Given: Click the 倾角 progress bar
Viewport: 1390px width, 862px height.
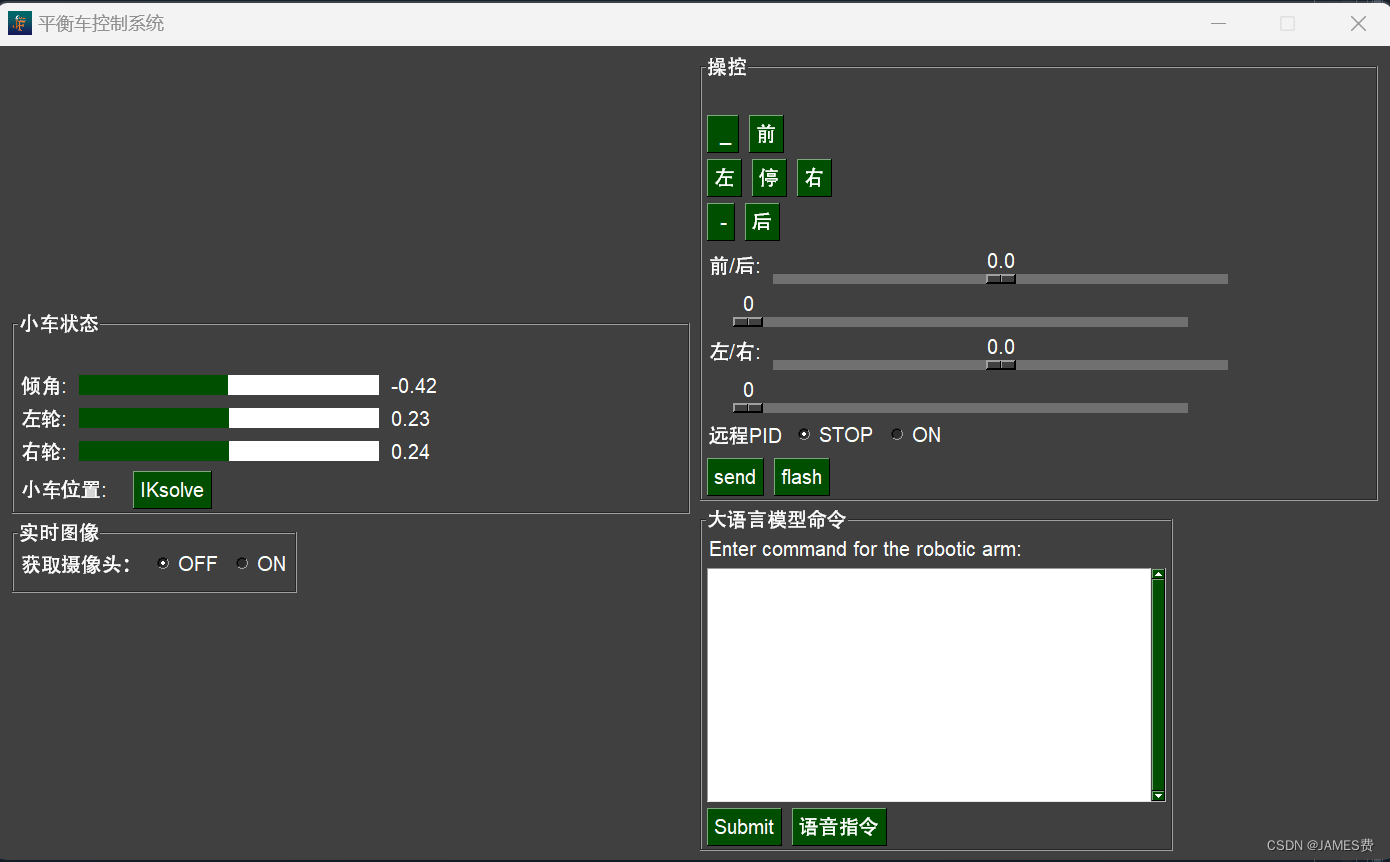Looking at the screenshot, I should [x=229, y=385].
